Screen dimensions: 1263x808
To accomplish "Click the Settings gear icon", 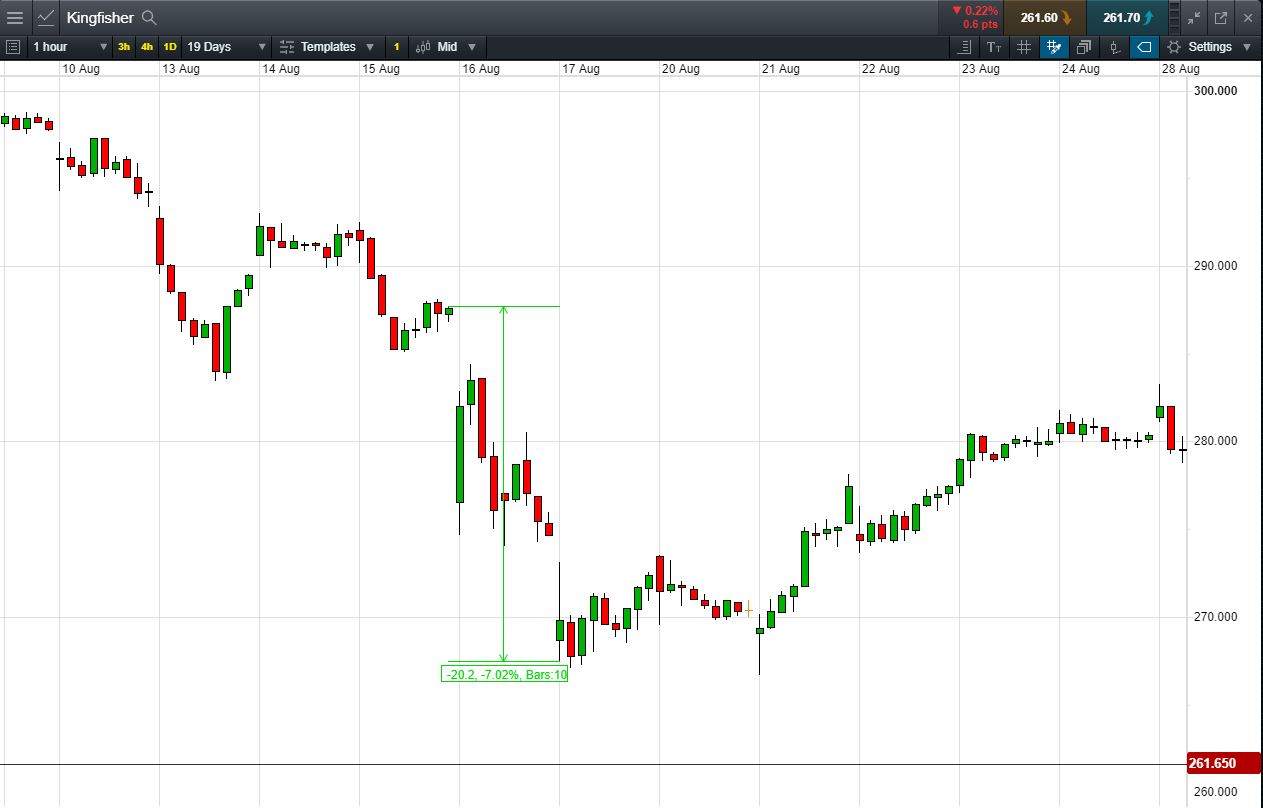I will coord(1174,47).
